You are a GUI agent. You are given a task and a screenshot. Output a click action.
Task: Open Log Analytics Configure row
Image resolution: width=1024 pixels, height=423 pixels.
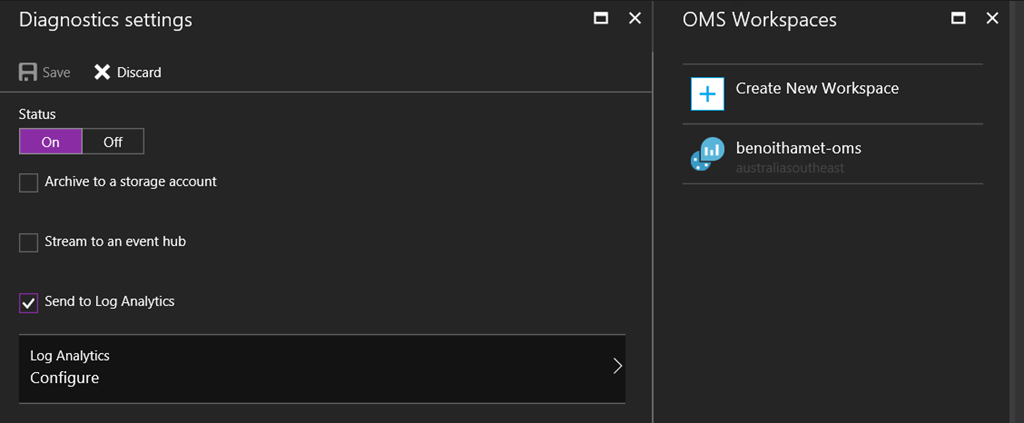(300, 368)
